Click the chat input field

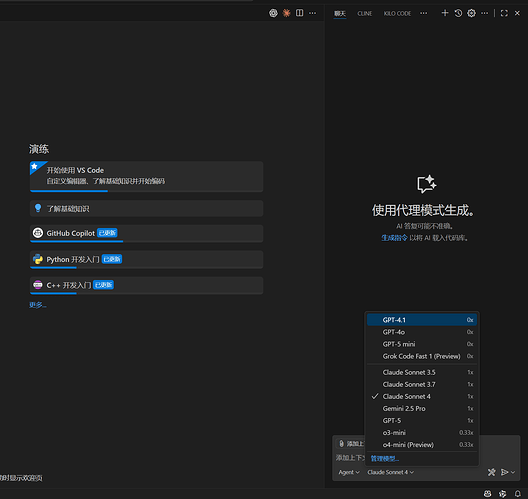350,458
